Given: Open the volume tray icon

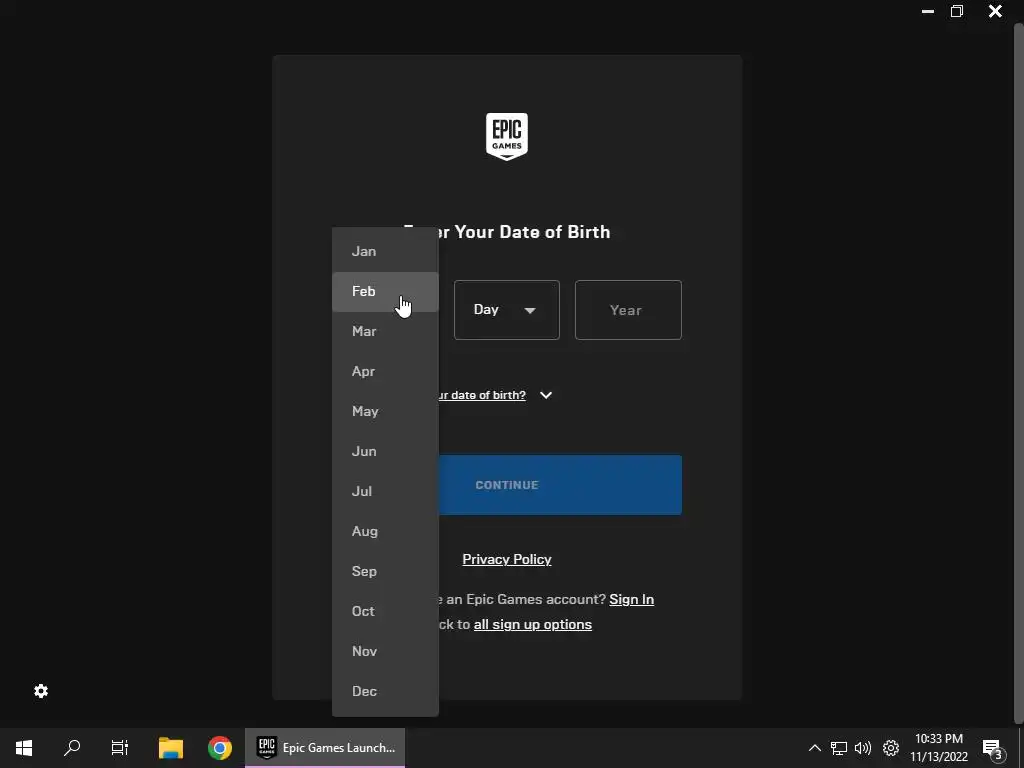Looking at the screenshot, I should 863,748.
